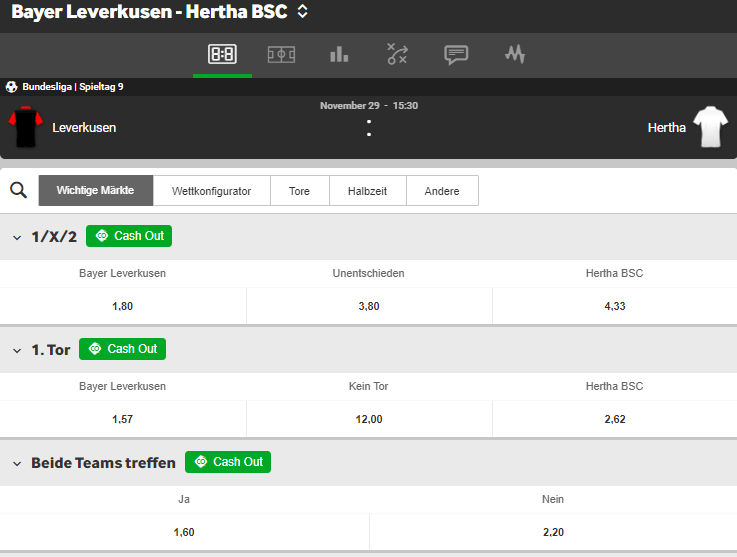Click the Bayer Leverkusen - Hertha BSC title
The image size is (737, 557).
tap(149, 12)
